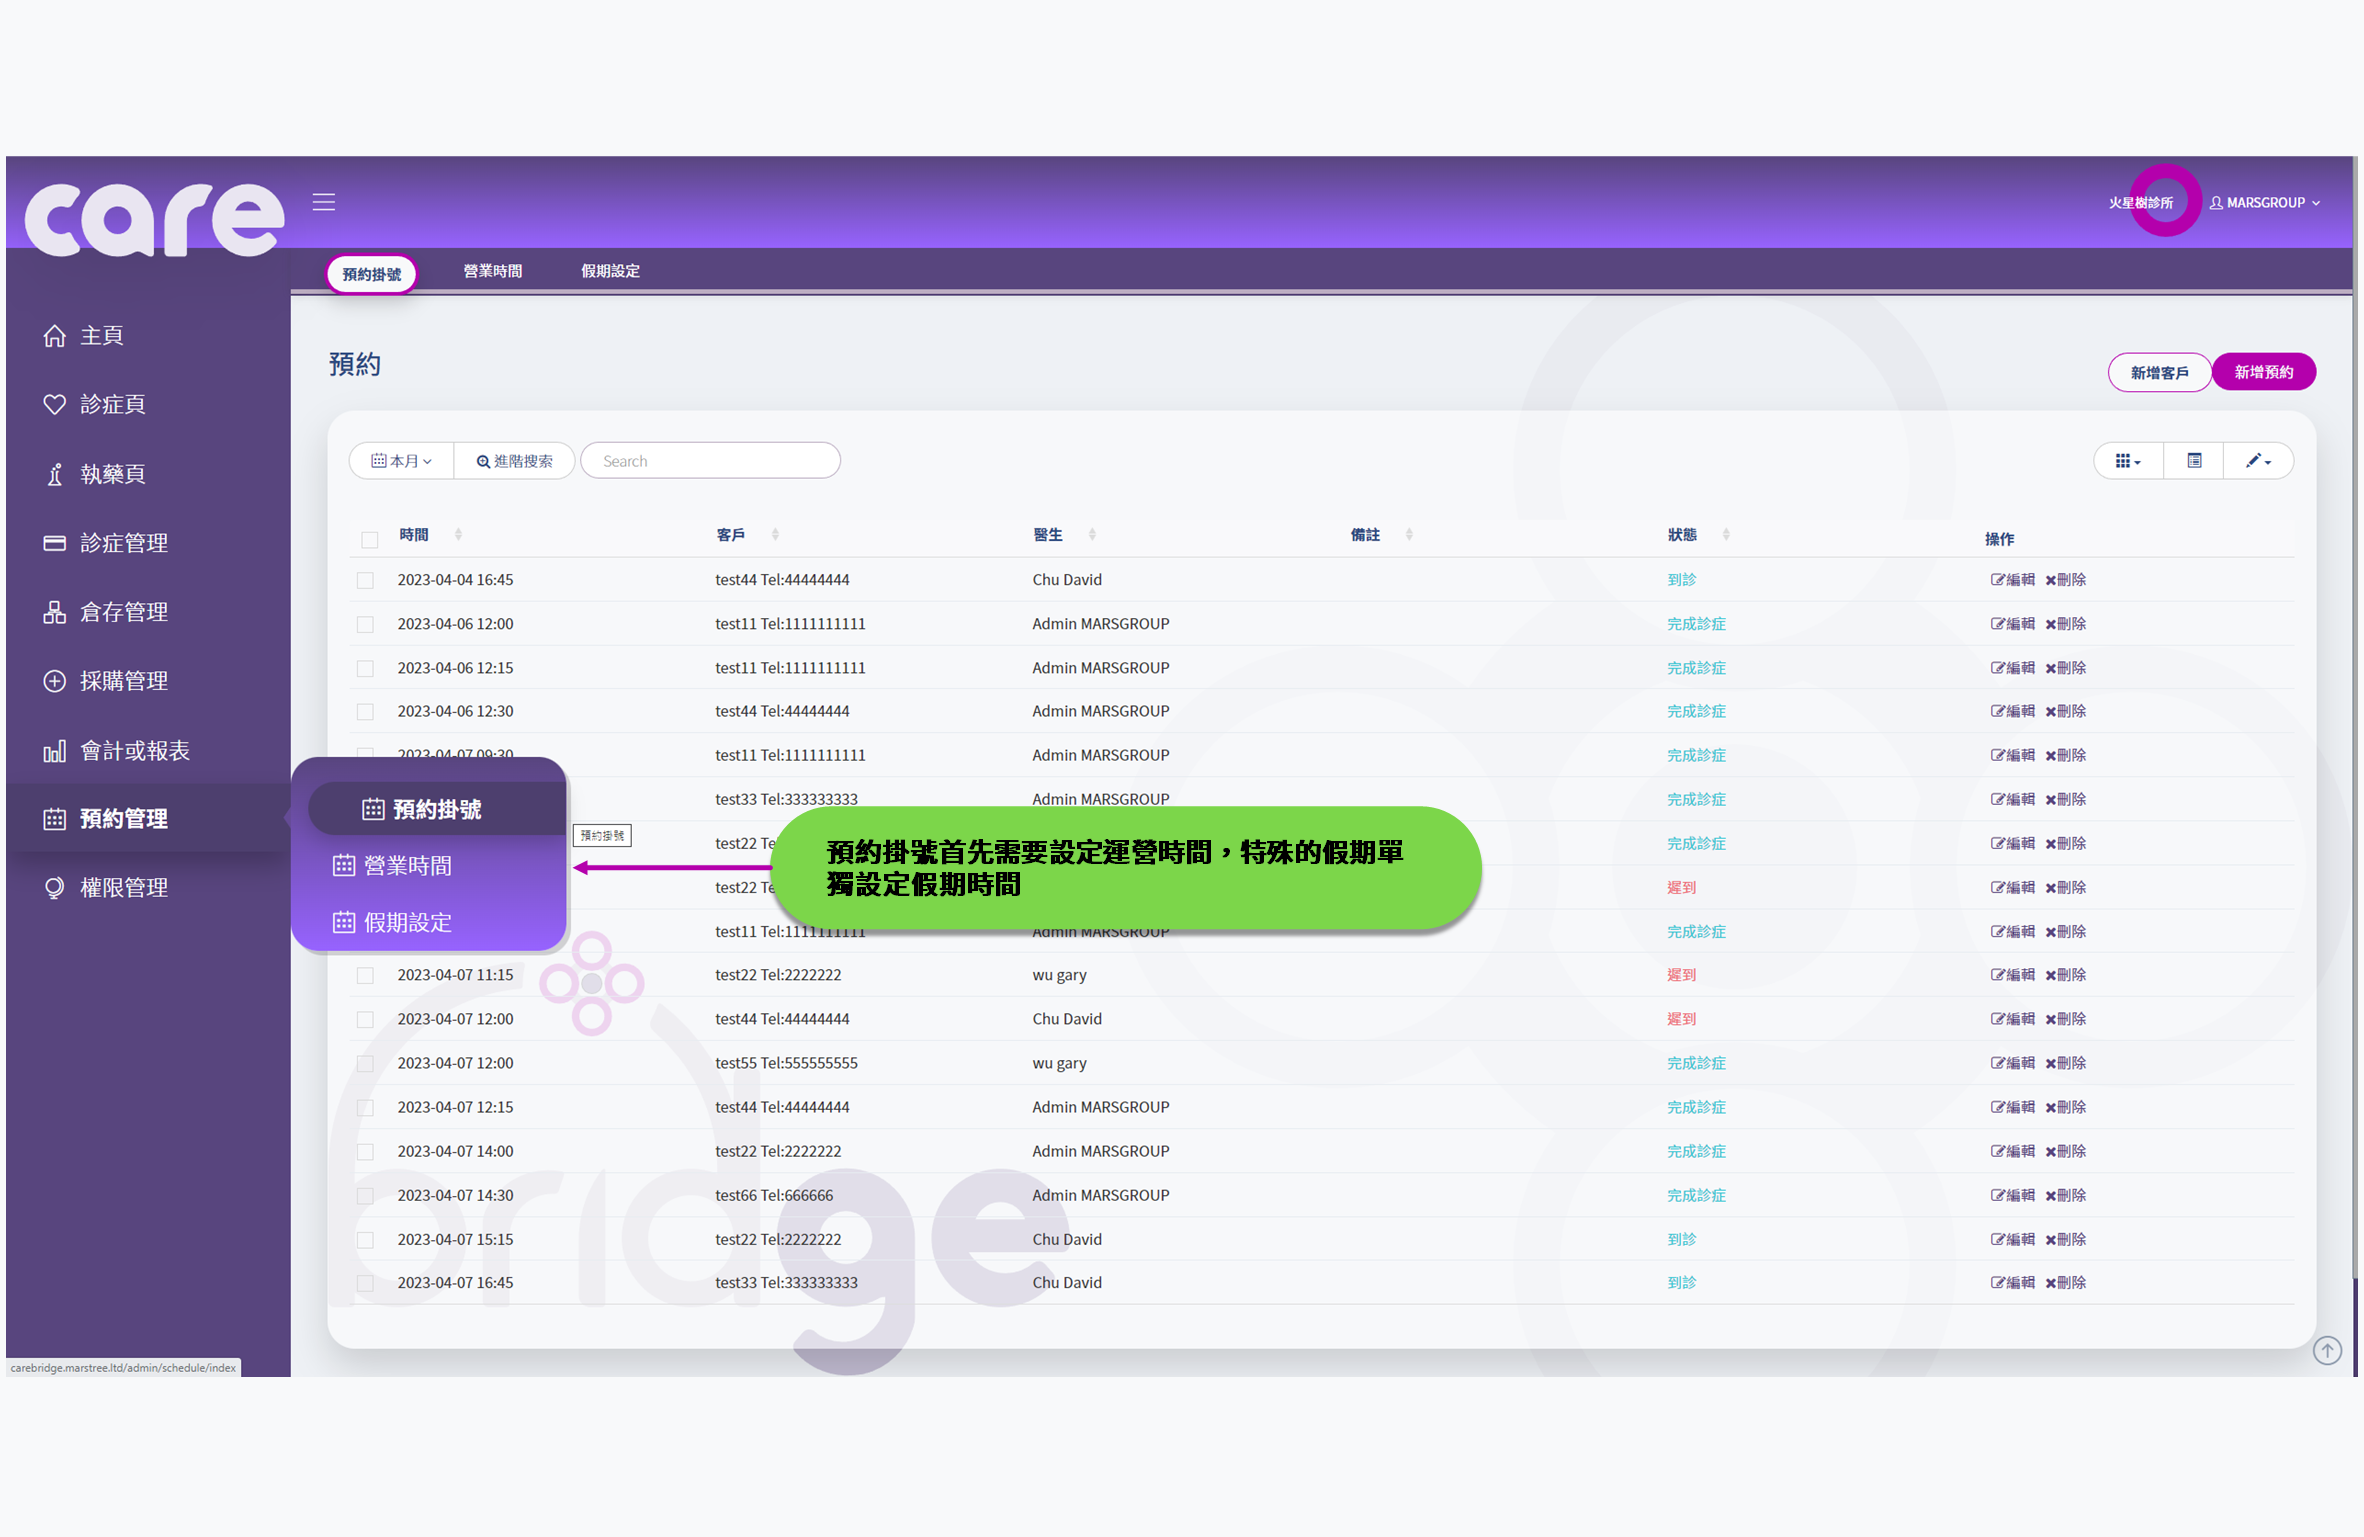
Task: Click the back-to-top arrow icon
Action: click(2328, 1350)
